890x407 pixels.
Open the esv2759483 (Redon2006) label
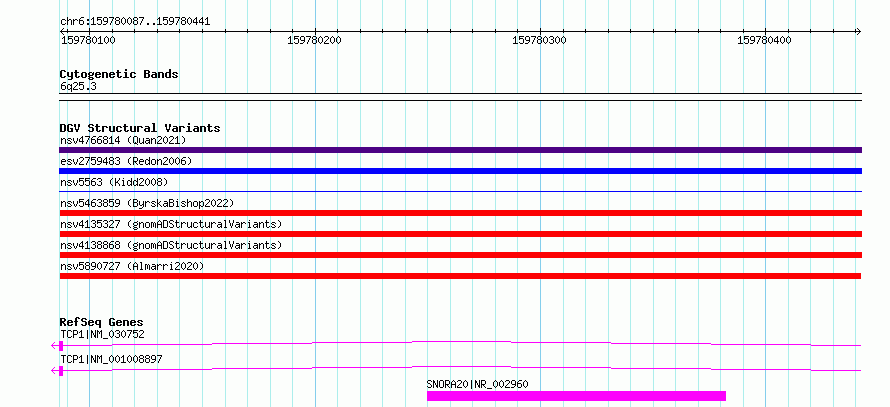point(126,161)
